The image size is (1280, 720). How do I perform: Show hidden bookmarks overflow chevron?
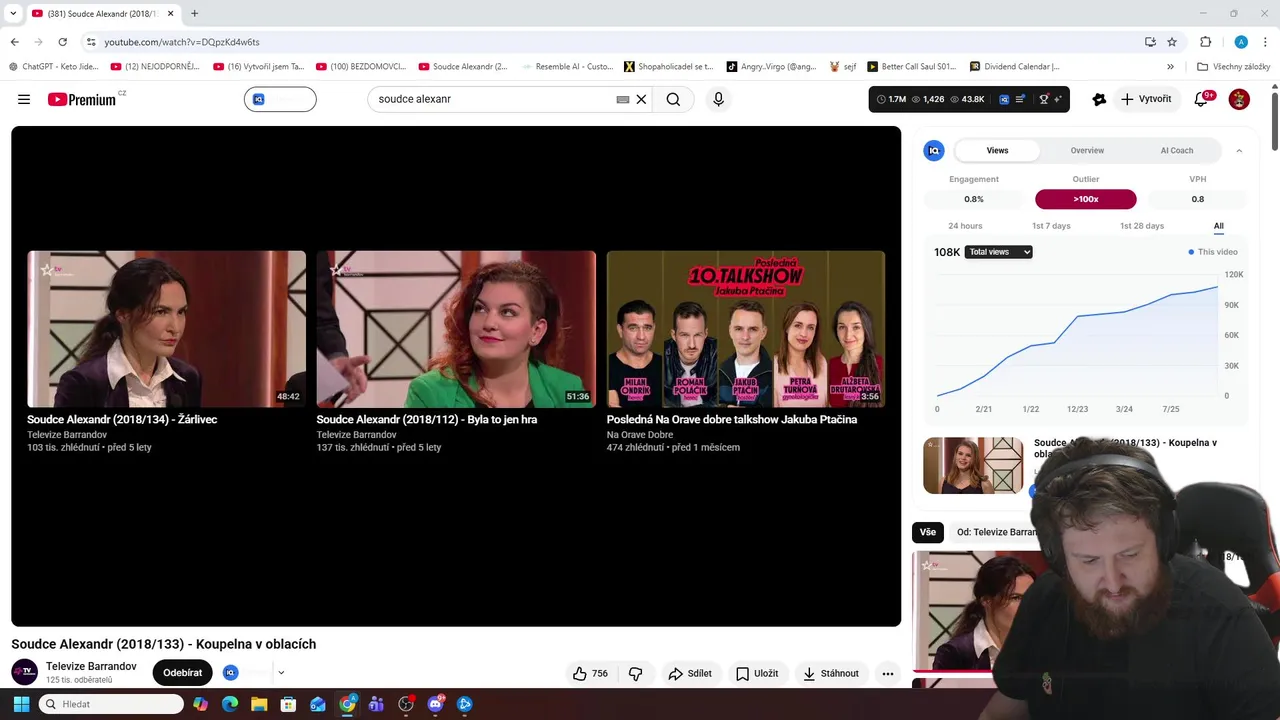click(x=1170, y=67)
